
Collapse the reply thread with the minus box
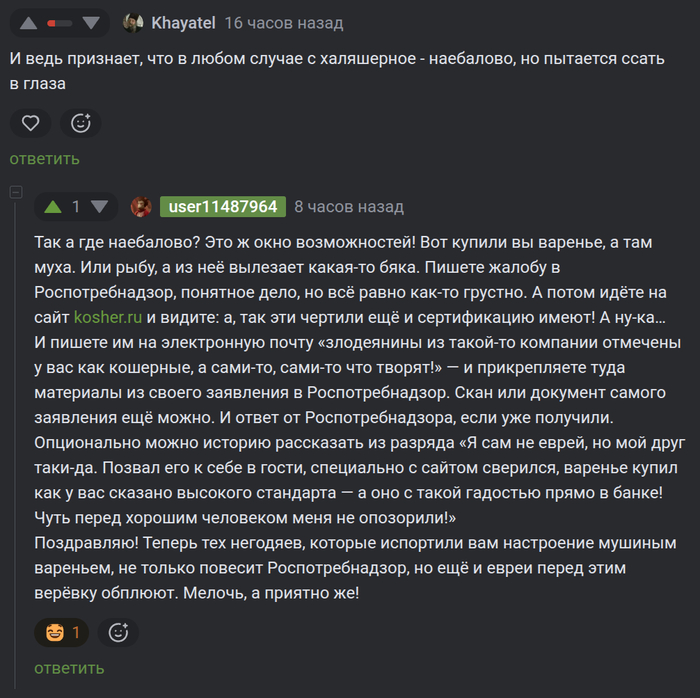click(15, 191)
